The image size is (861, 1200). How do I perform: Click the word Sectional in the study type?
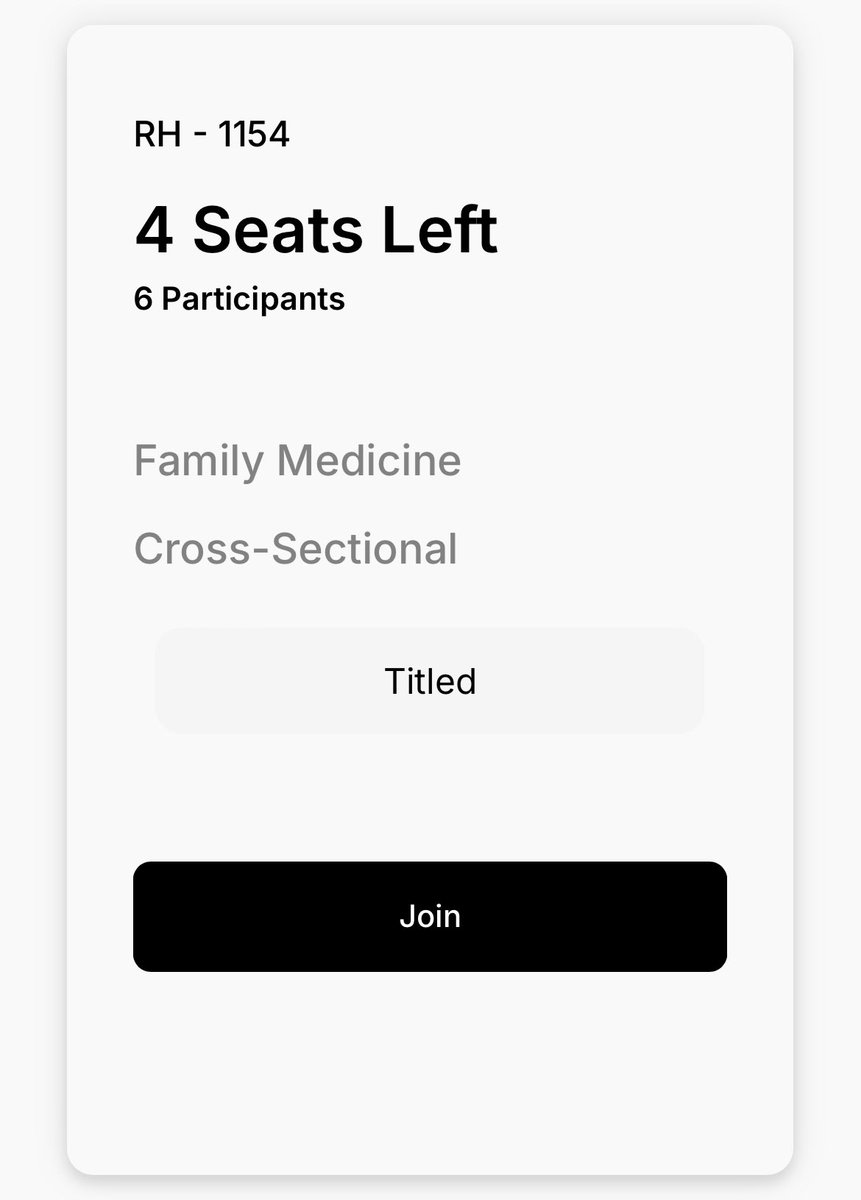365,549
